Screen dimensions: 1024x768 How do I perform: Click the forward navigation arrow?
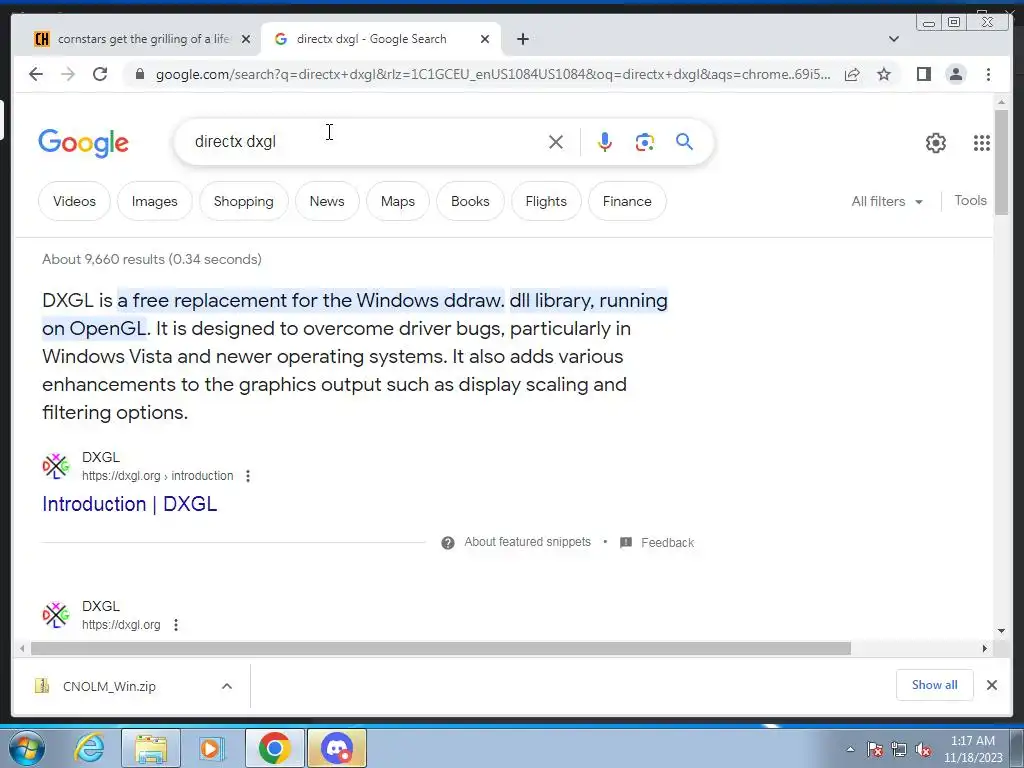[x=68, y=74]
